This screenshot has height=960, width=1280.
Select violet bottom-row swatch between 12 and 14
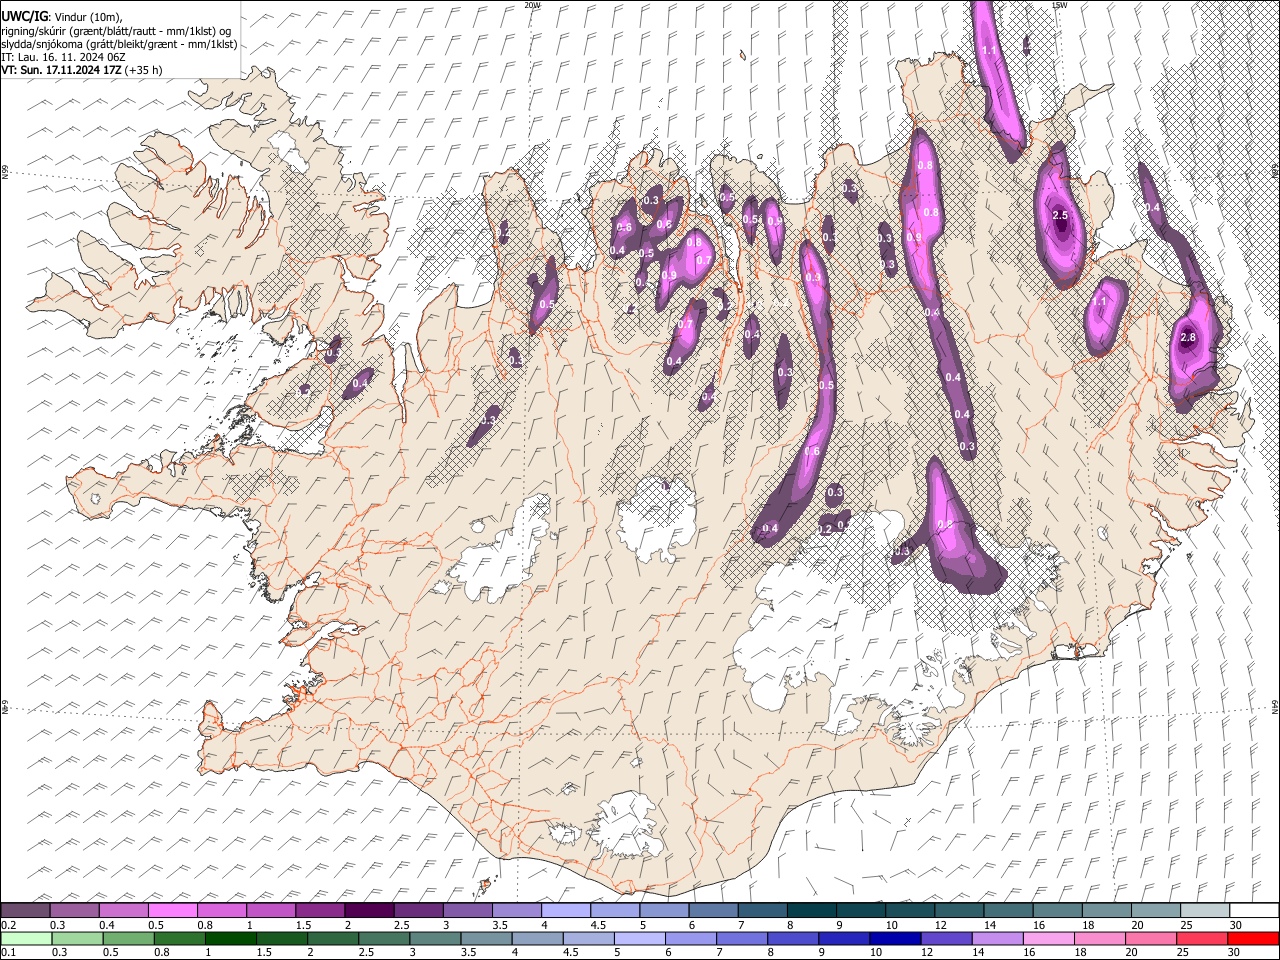pos(946,938)
